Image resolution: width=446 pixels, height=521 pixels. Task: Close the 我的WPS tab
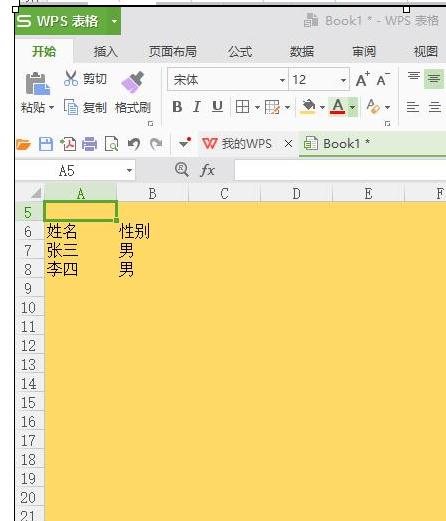point(288,144)
